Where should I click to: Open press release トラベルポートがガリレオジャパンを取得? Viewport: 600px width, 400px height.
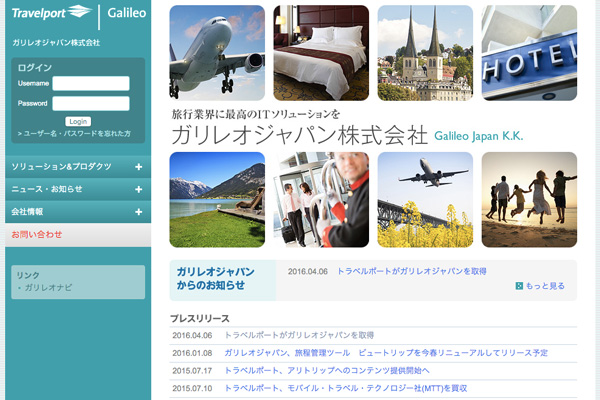click(x=299, y=335)
